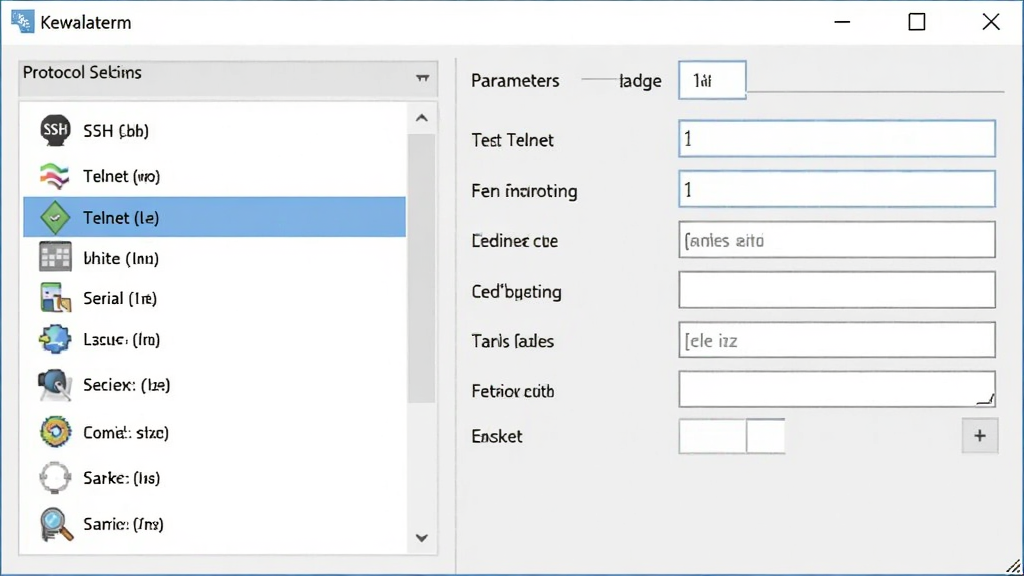The height and width of the screenshot is (576, 1024).
Task: Click the protocol list scroll-up arrow
Action: pos(422,118)
